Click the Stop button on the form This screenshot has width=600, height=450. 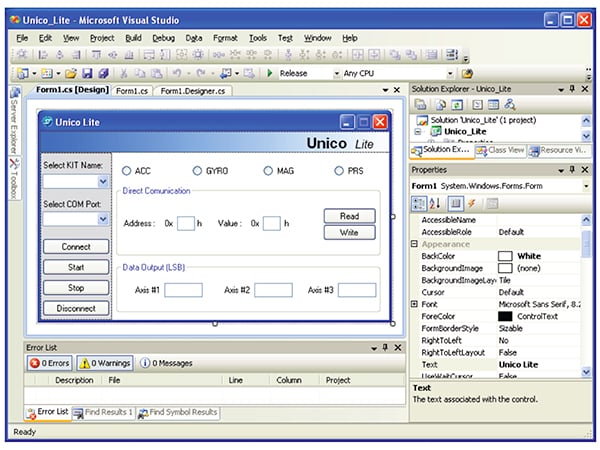tap(76, 288)
